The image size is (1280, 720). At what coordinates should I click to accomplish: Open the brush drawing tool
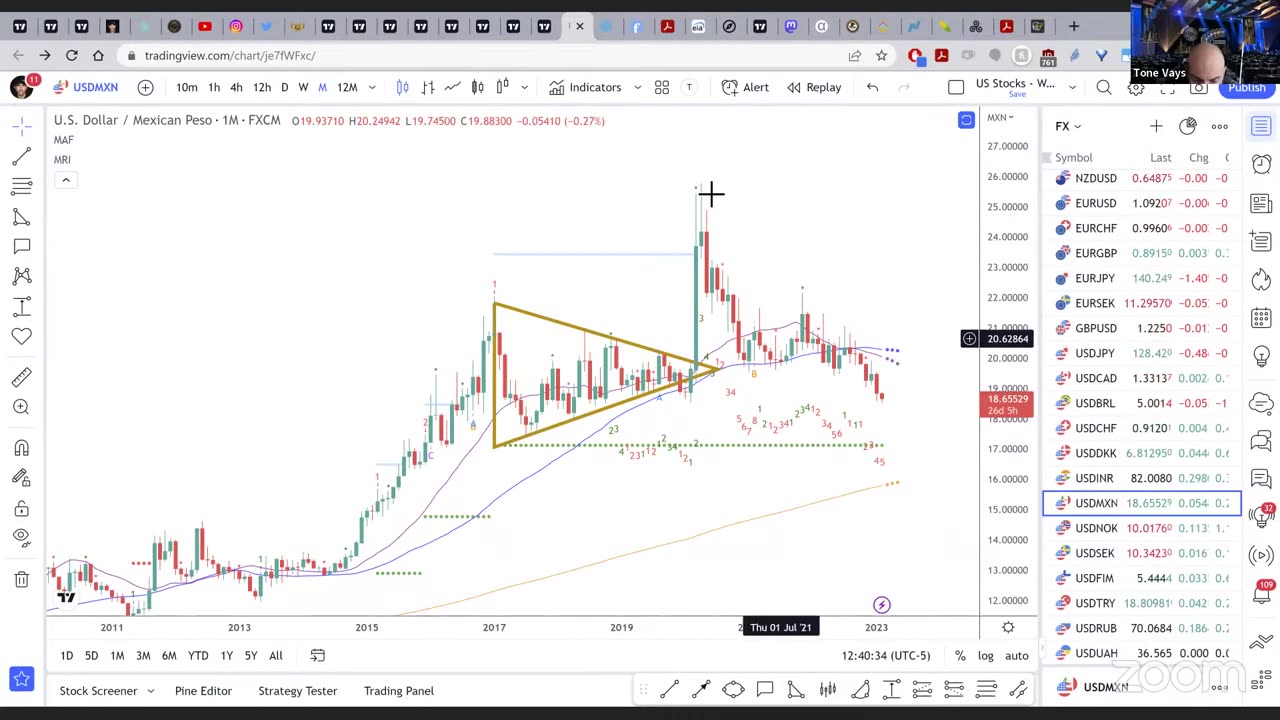tap(21, 216)
